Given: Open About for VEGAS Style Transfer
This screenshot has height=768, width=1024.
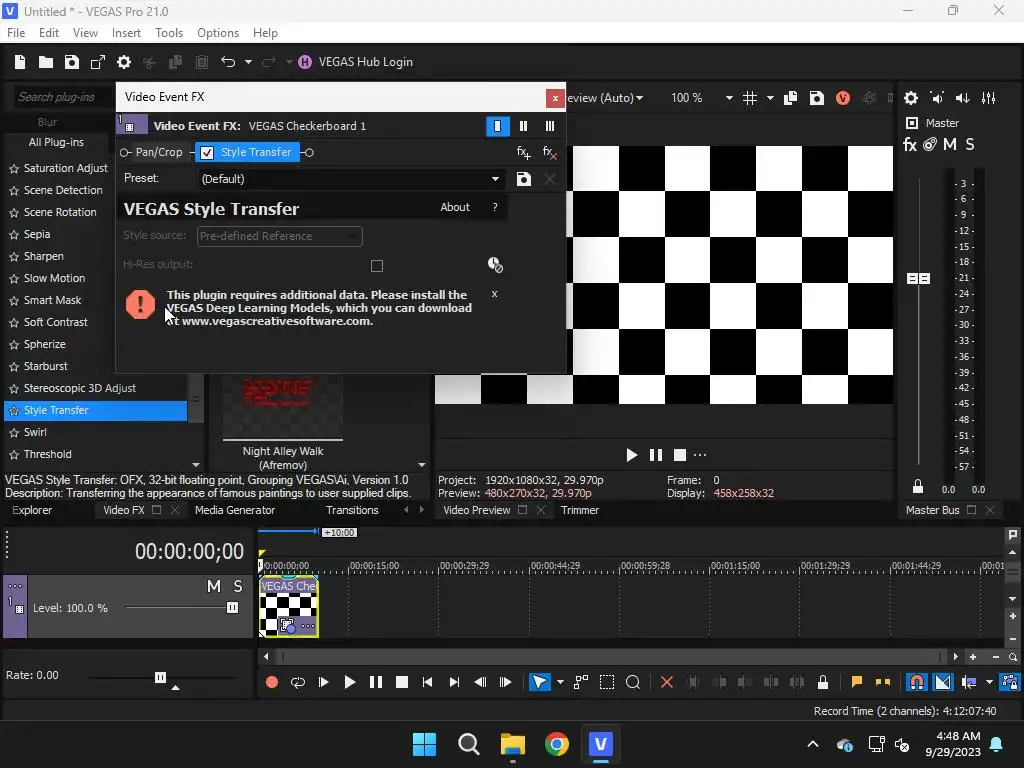Looking at the screenshot, I should pos(455,207).
